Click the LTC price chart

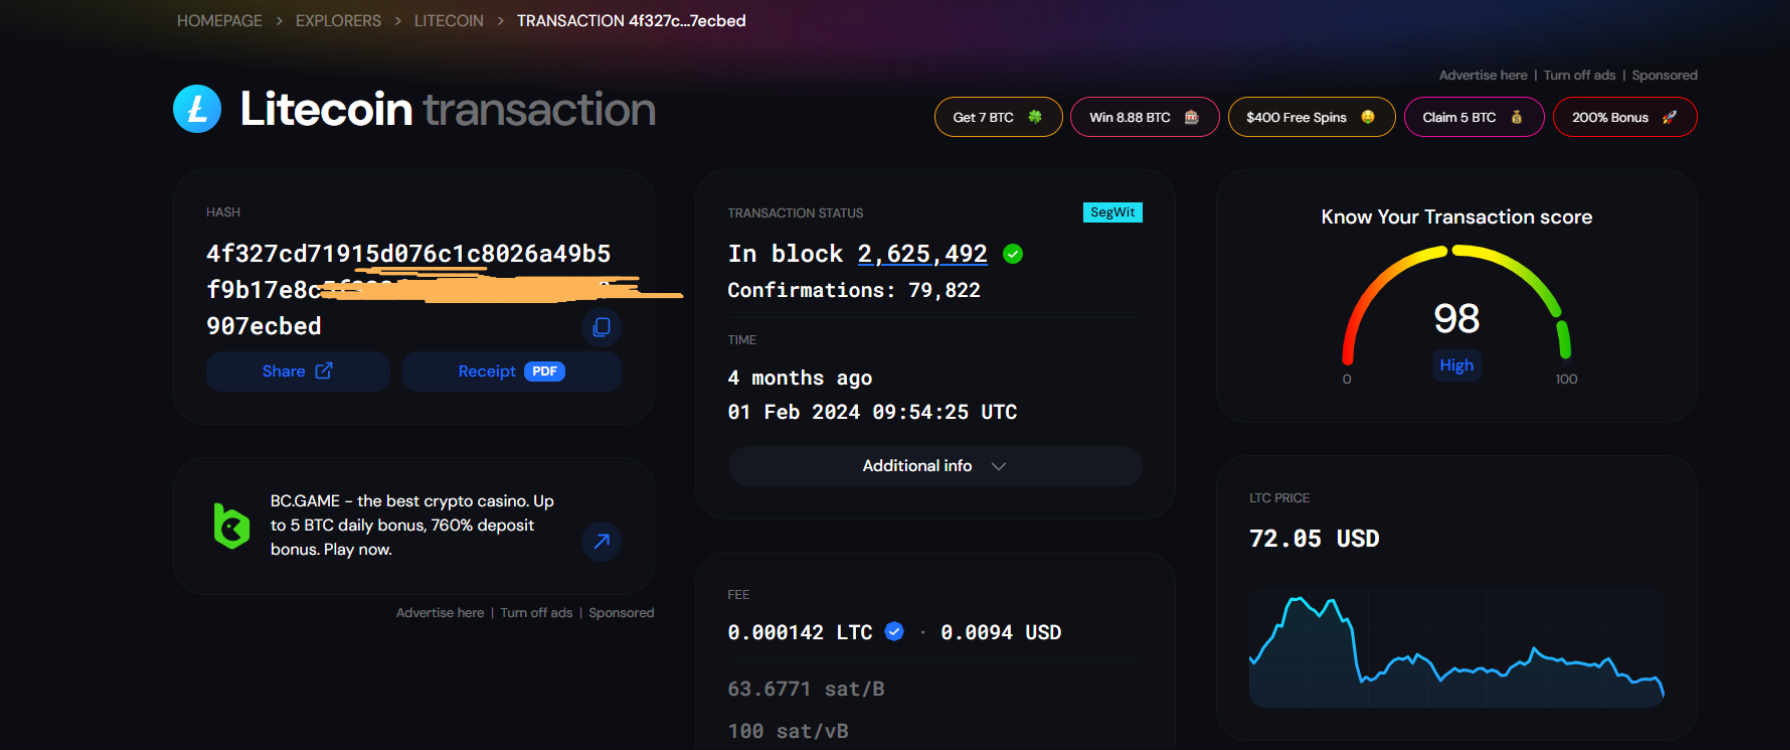(1457, 650)
